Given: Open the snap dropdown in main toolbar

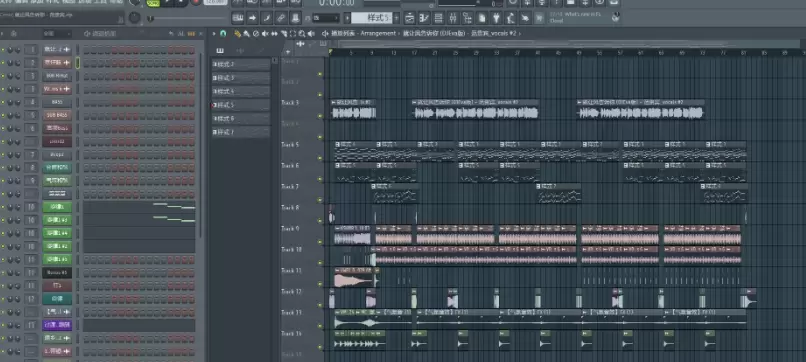Looking at the screenshot, I should 326,18.
